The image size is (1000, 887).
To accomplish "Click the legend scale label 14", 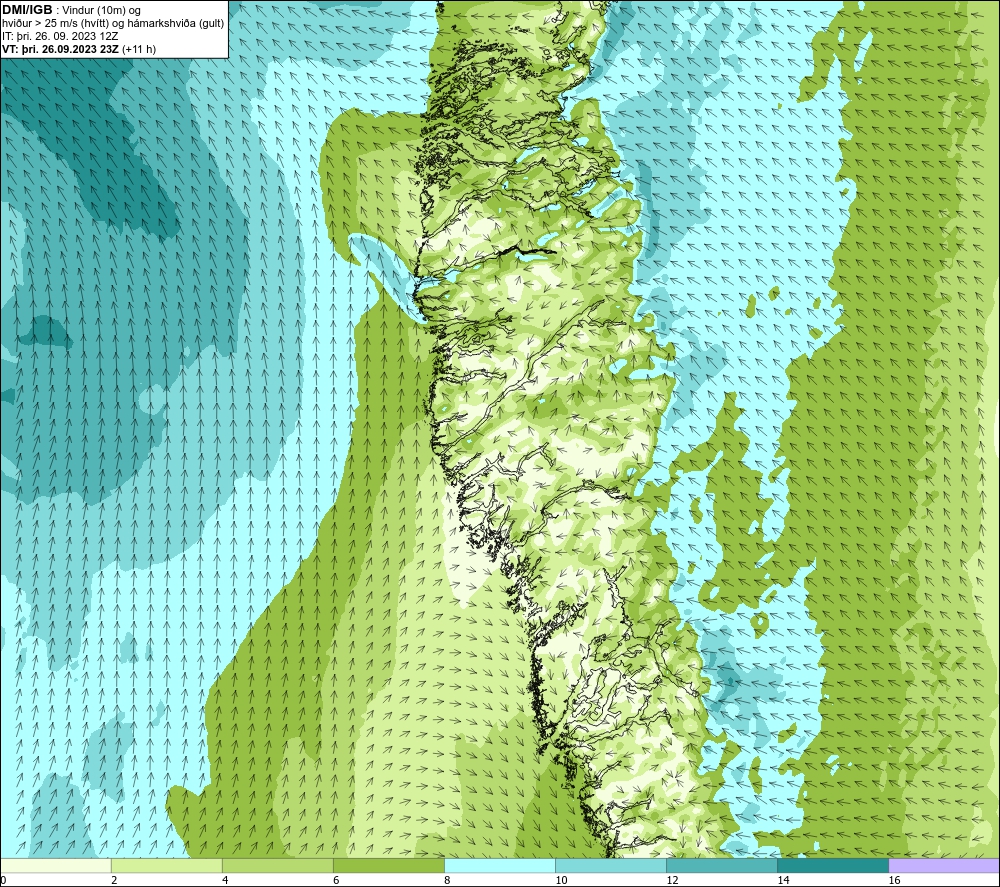I will click(x=783, y=880).
